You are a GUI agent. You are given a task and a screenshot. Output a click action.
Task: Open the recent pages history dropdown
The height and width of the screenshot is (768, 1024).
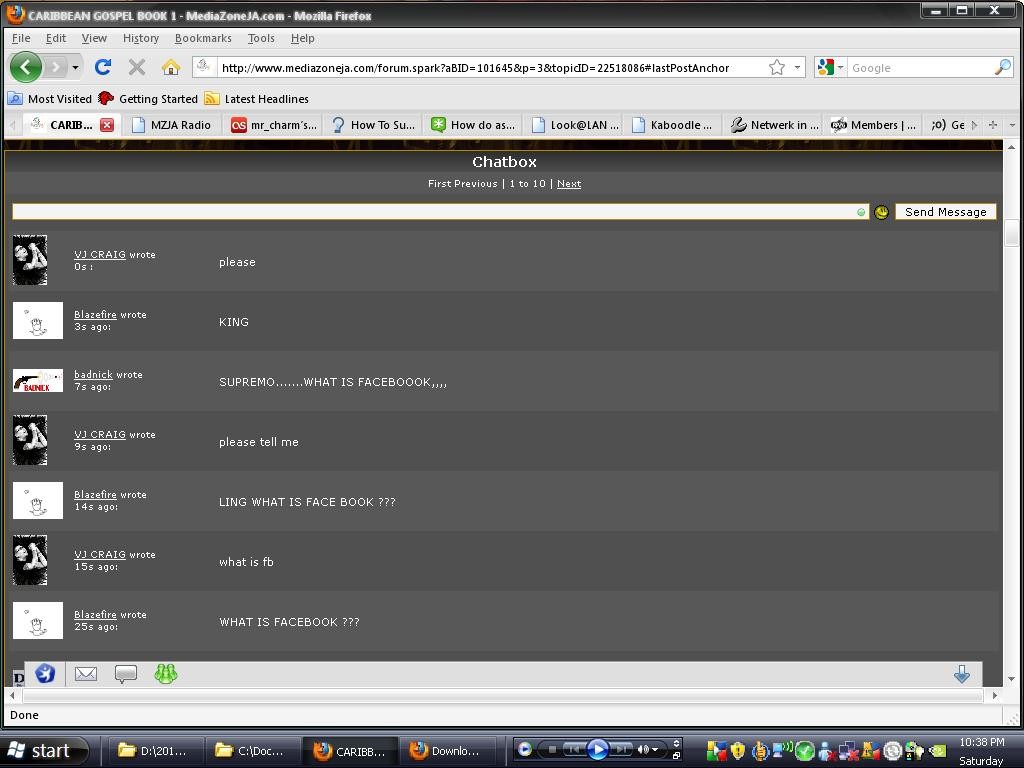tap(76, 67)
